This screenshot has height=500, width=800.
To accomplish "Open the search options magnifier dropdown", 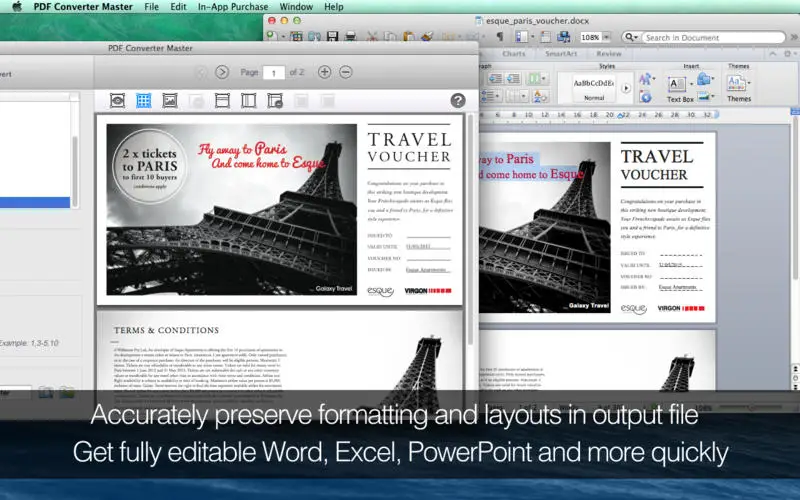I will pos(632,37).
